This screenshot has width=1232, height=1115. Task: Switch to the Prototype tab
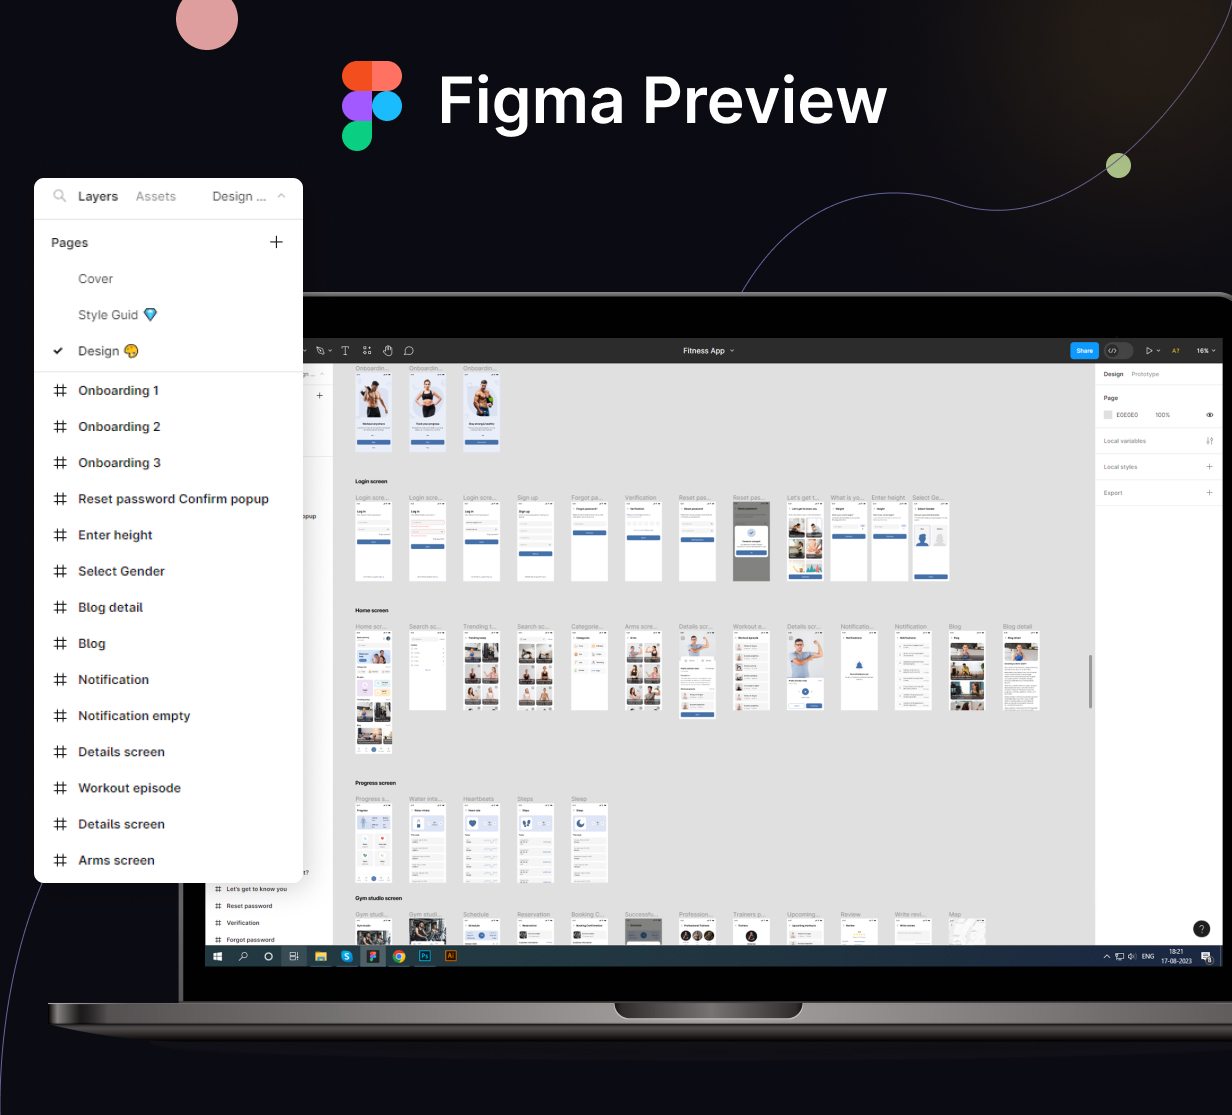[x=1145, y=374]
